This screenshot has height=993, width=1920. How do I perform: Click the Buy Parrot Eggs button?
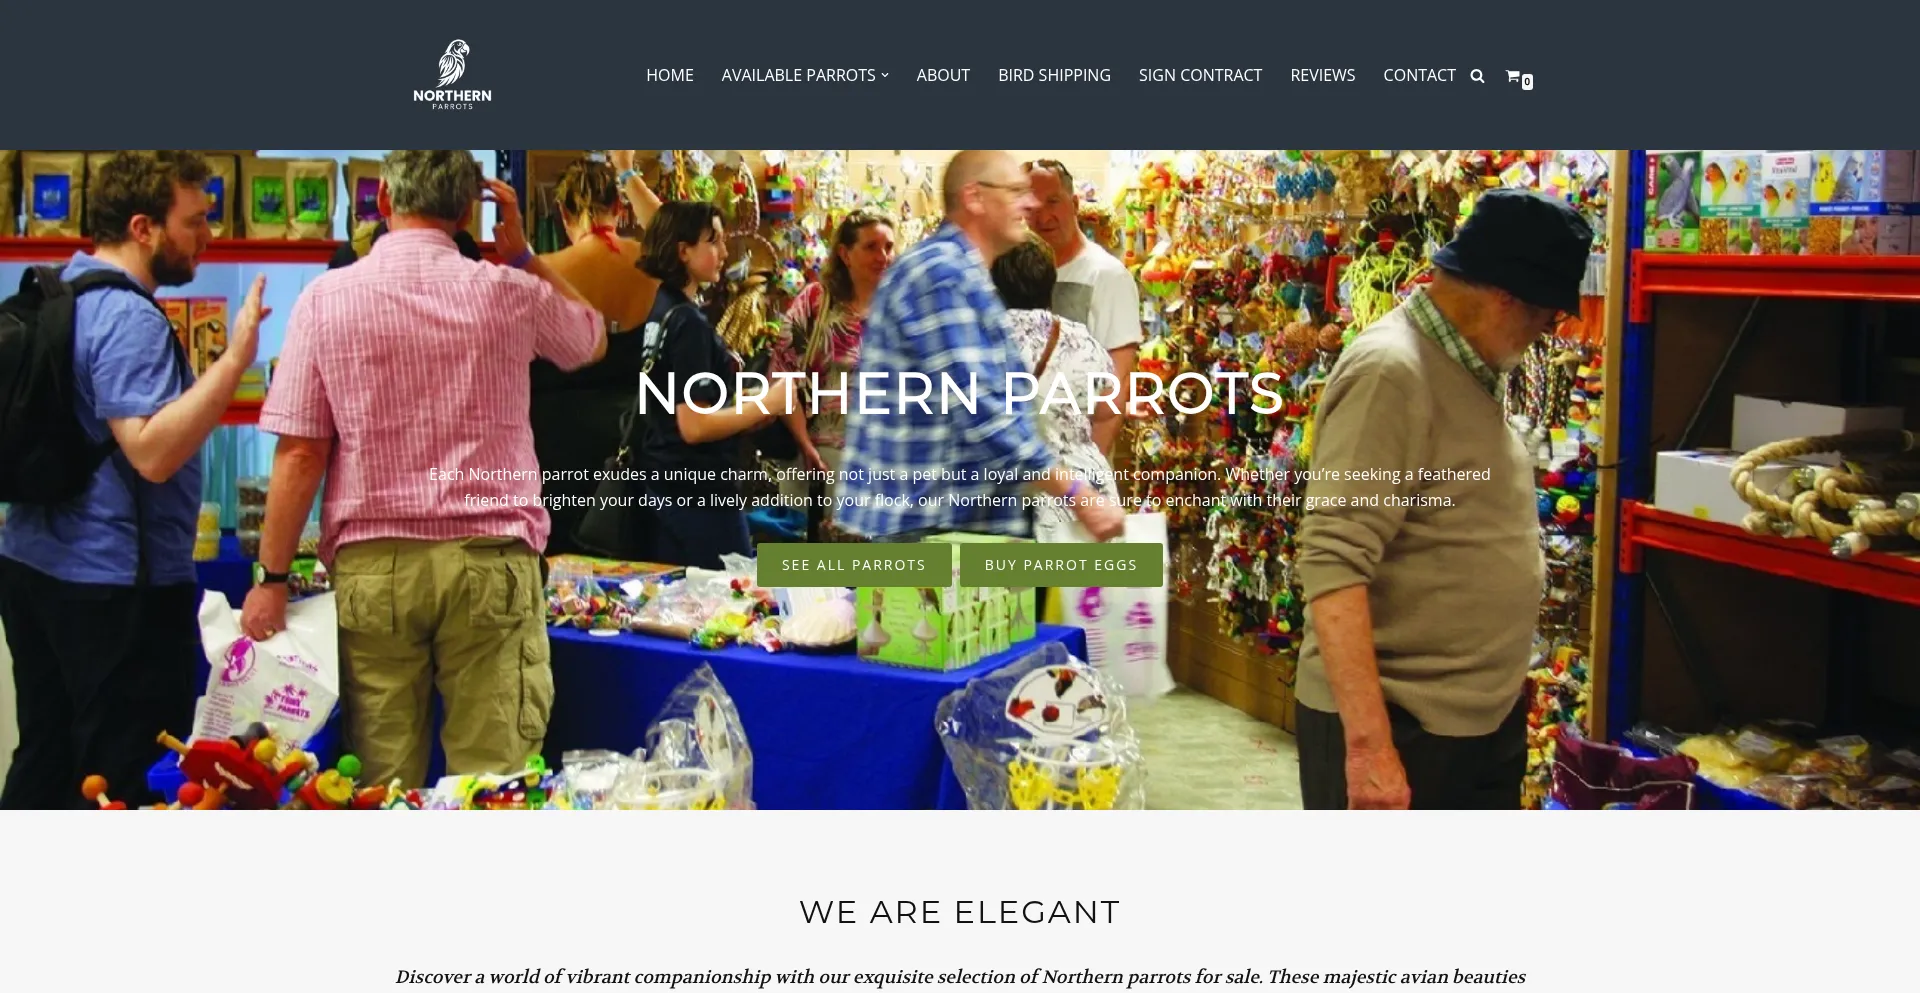tap(1061, 565)
